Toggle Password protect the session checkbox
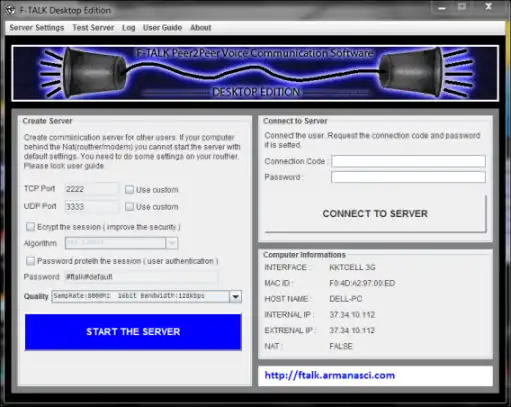This screenshot has height=407, width=511. point(30,261)
